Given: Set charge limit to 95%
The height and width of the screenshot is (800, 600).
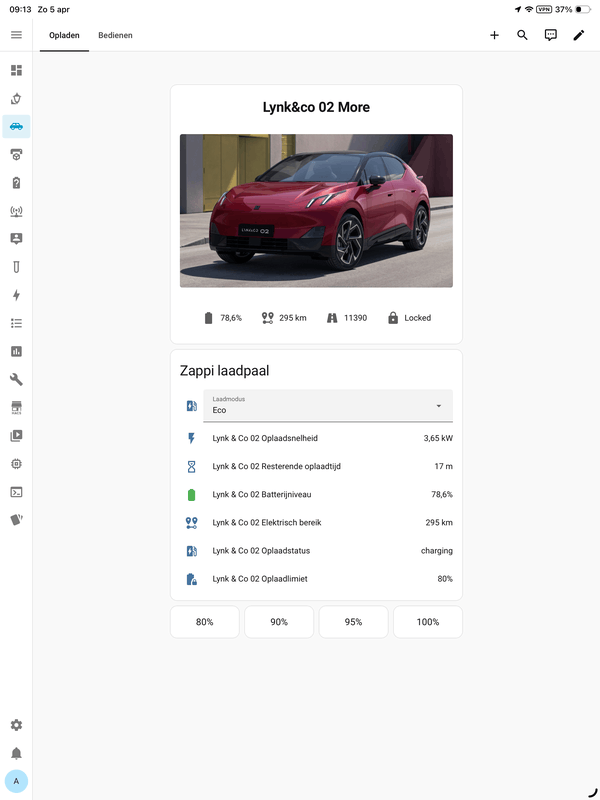Looking at the screenshot, I should coord(354,621).
